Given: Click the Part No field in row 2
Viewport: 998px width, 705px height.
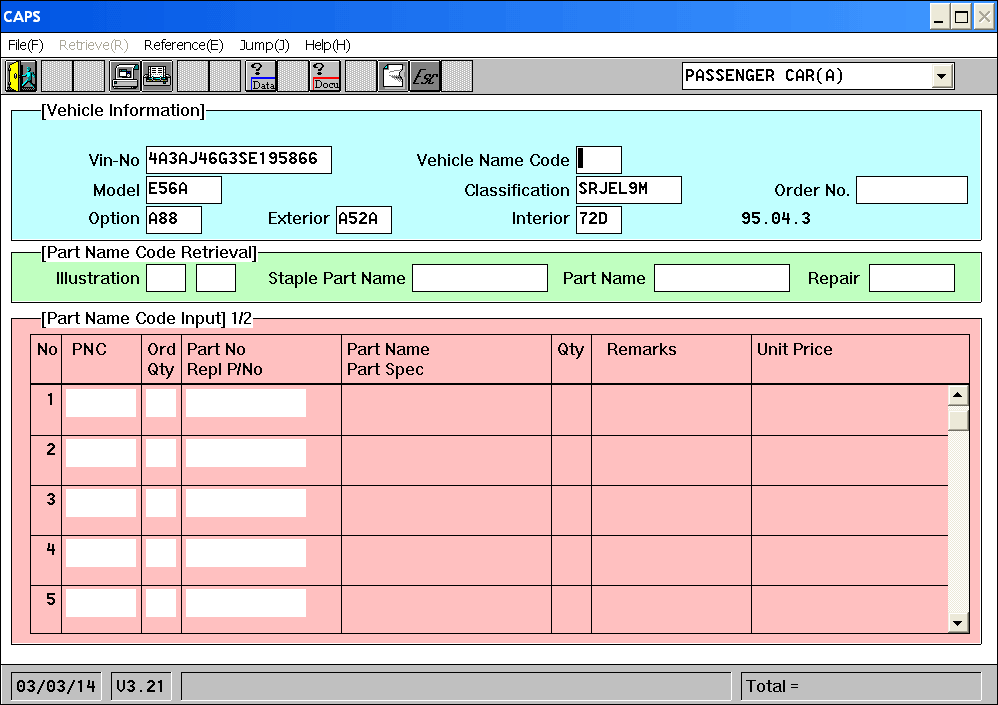Looking at the screenshot, I should (246, 453).
